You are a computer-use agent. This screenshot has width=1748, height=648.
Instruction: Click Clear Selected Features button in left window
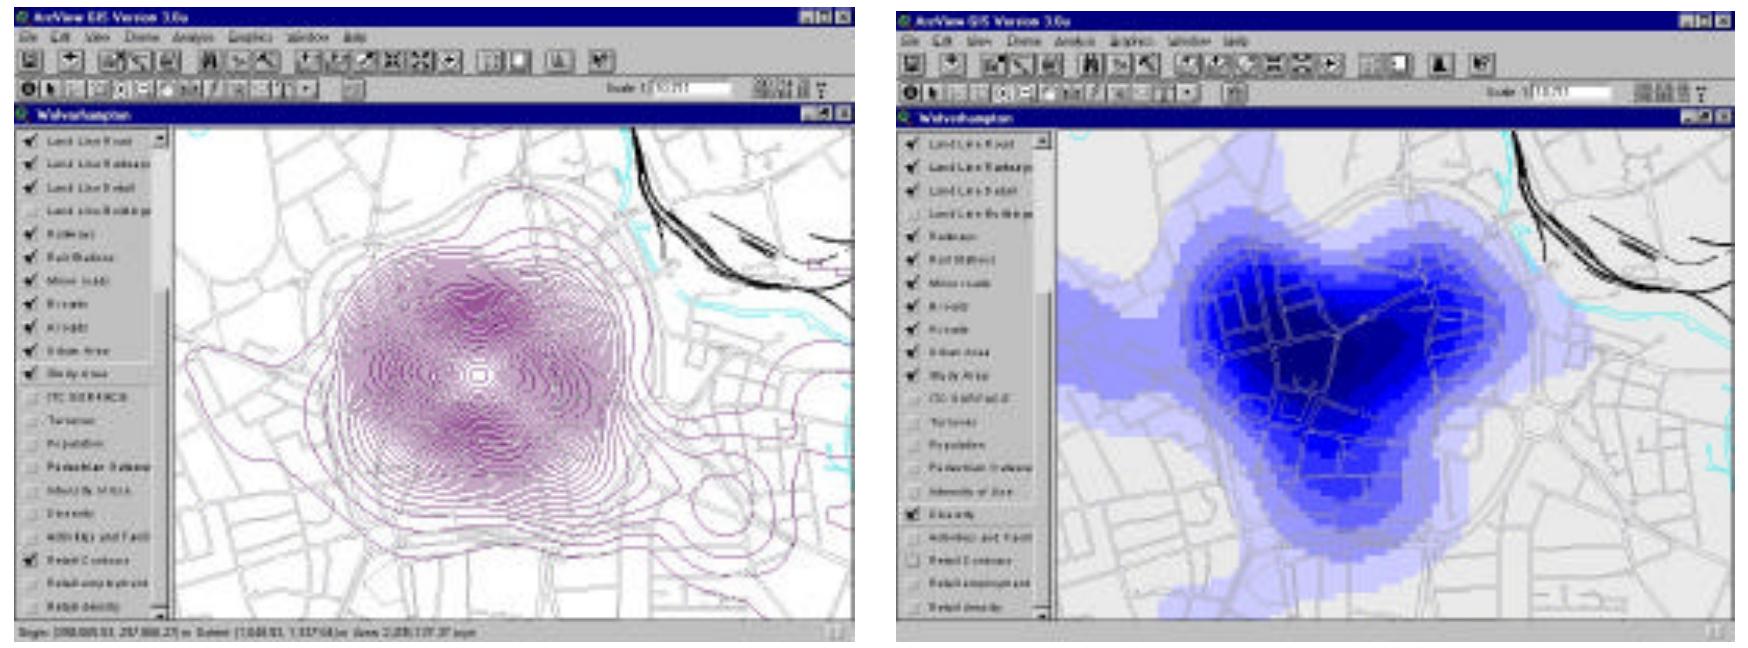coord(520,61)
